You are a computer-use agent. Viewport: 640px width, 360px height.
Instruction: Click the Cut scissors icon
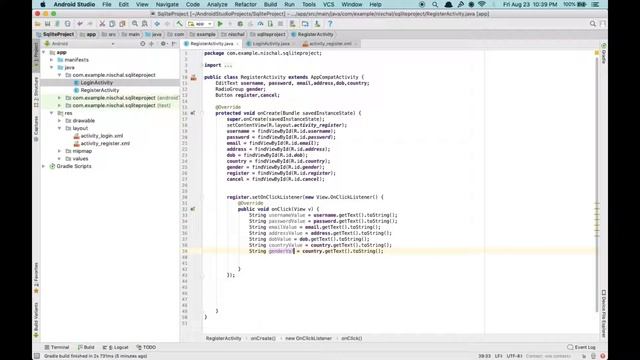coord(102,24)
